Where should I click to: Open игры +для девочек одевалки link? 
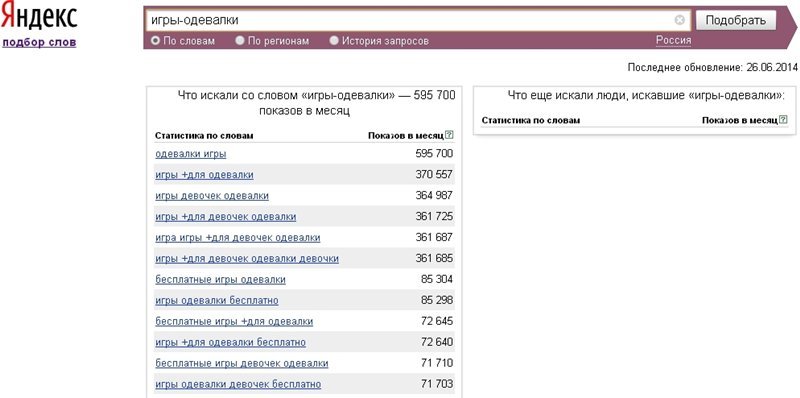[226, 217]
